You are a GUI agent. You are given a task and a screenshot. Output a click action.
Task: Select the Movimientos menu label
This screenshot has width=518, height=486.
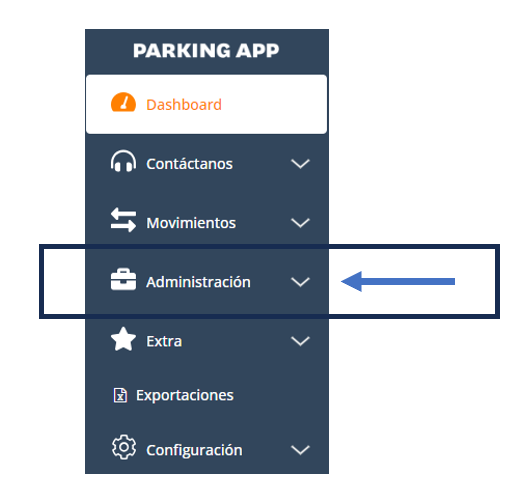[x=191, y=223]
